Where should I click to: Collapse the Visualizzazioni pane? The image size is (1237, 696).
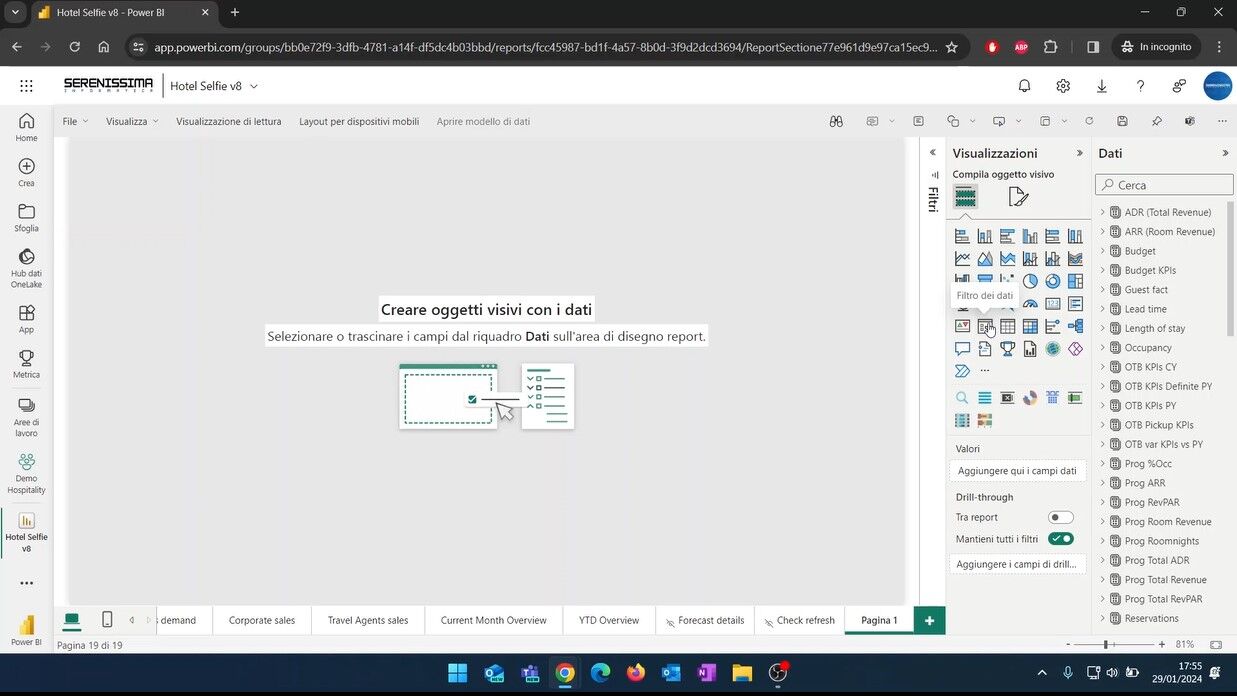tap(1079, 153)
